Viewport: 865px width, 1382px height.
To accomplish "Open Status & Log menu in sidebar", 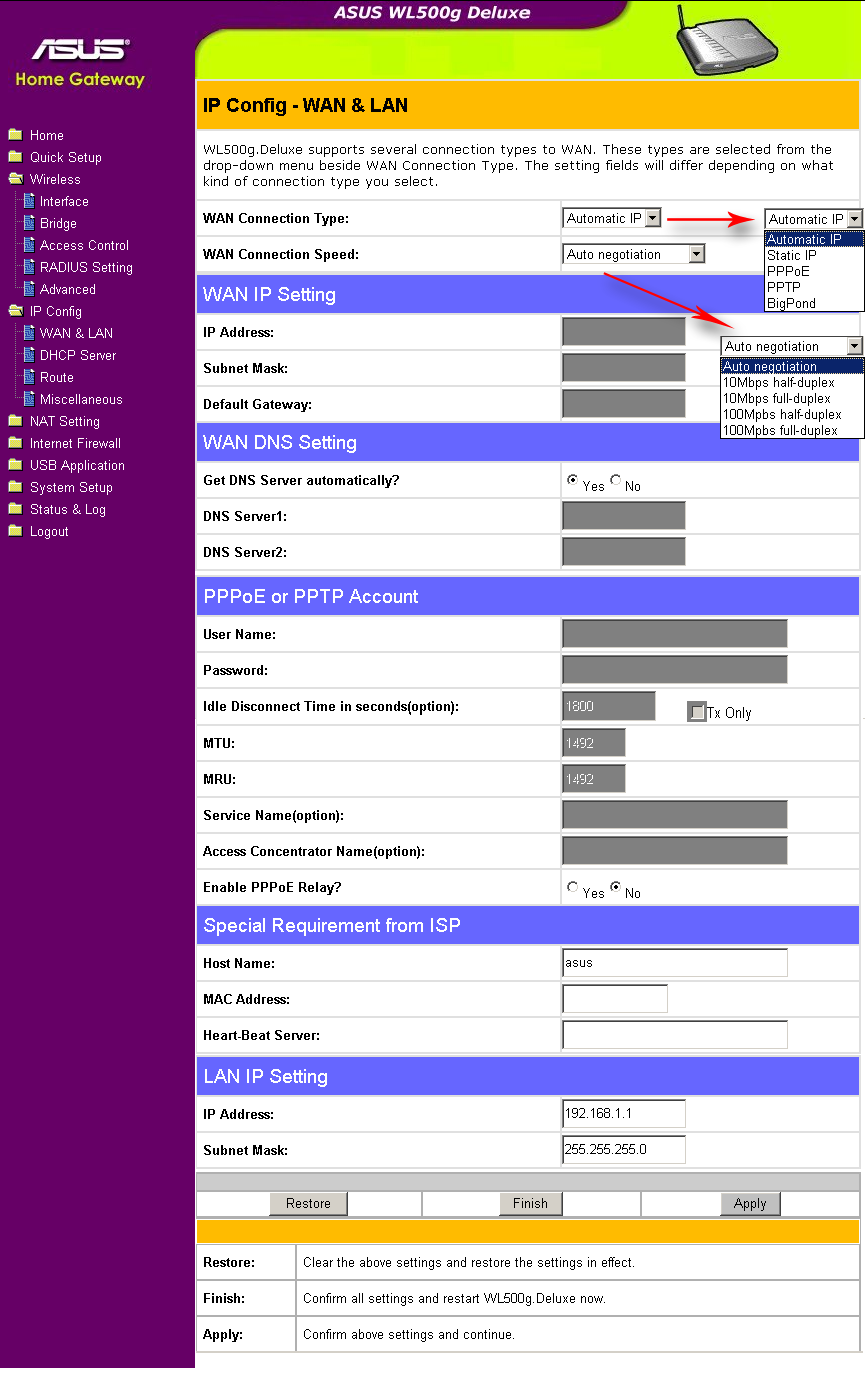I will click(x=68, y=509).
